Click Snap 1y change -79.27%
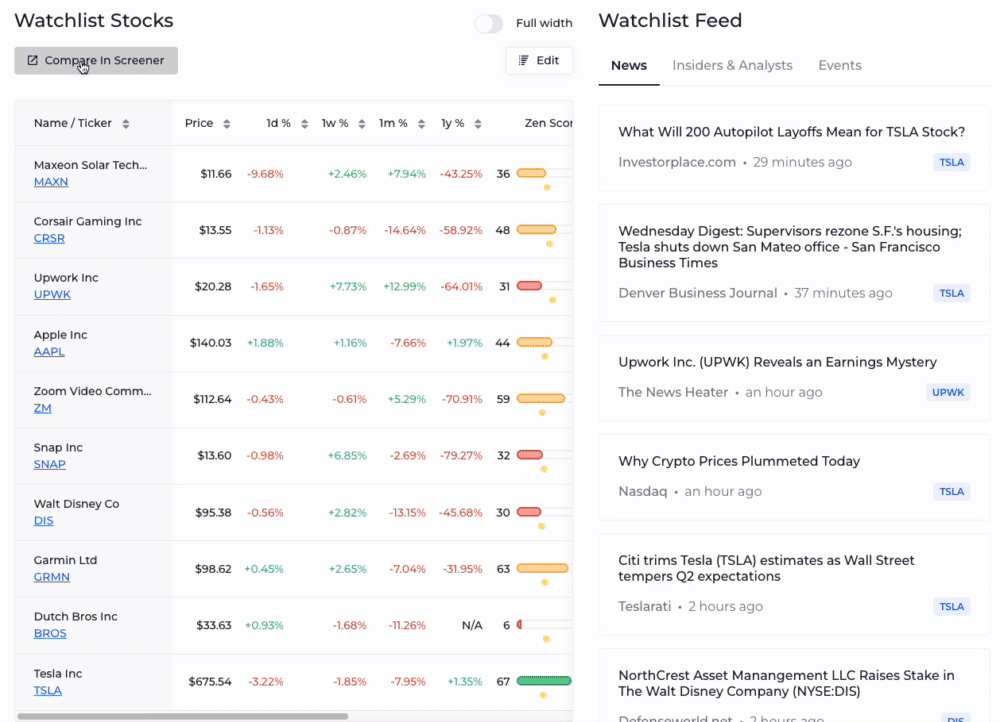 point(461,455)
